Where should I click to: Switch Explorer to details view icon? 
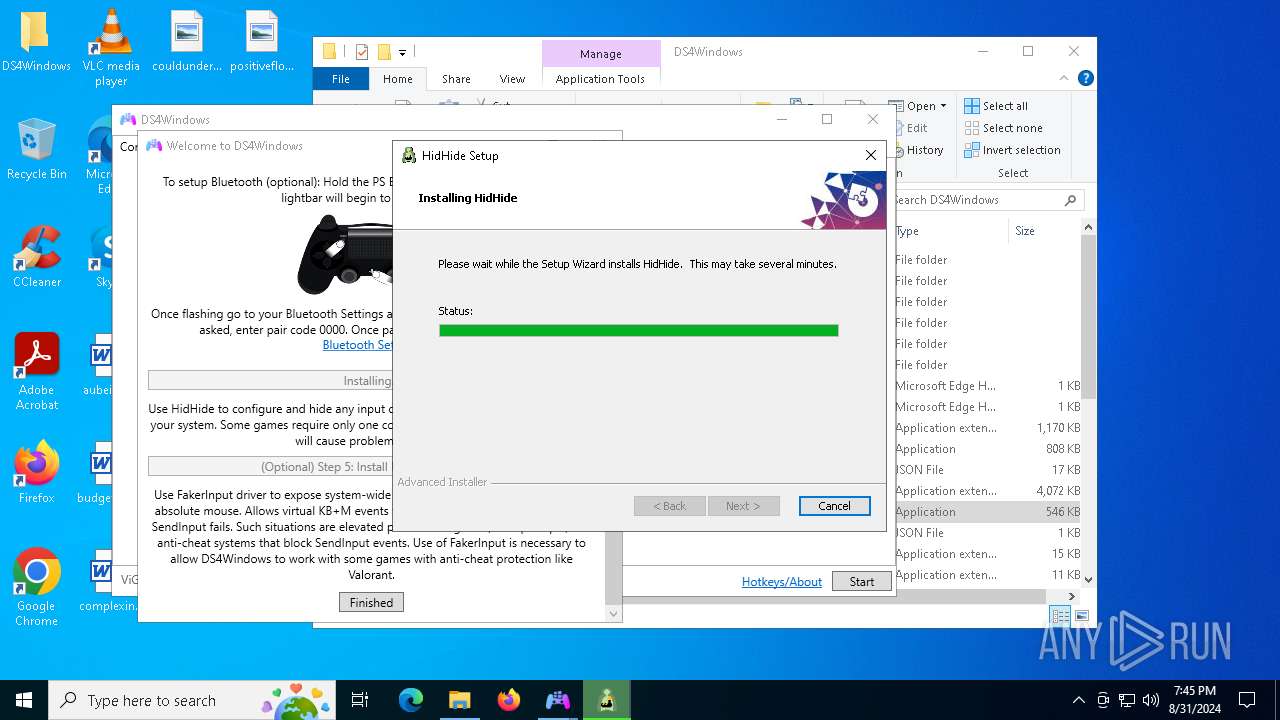point(1060,616)
